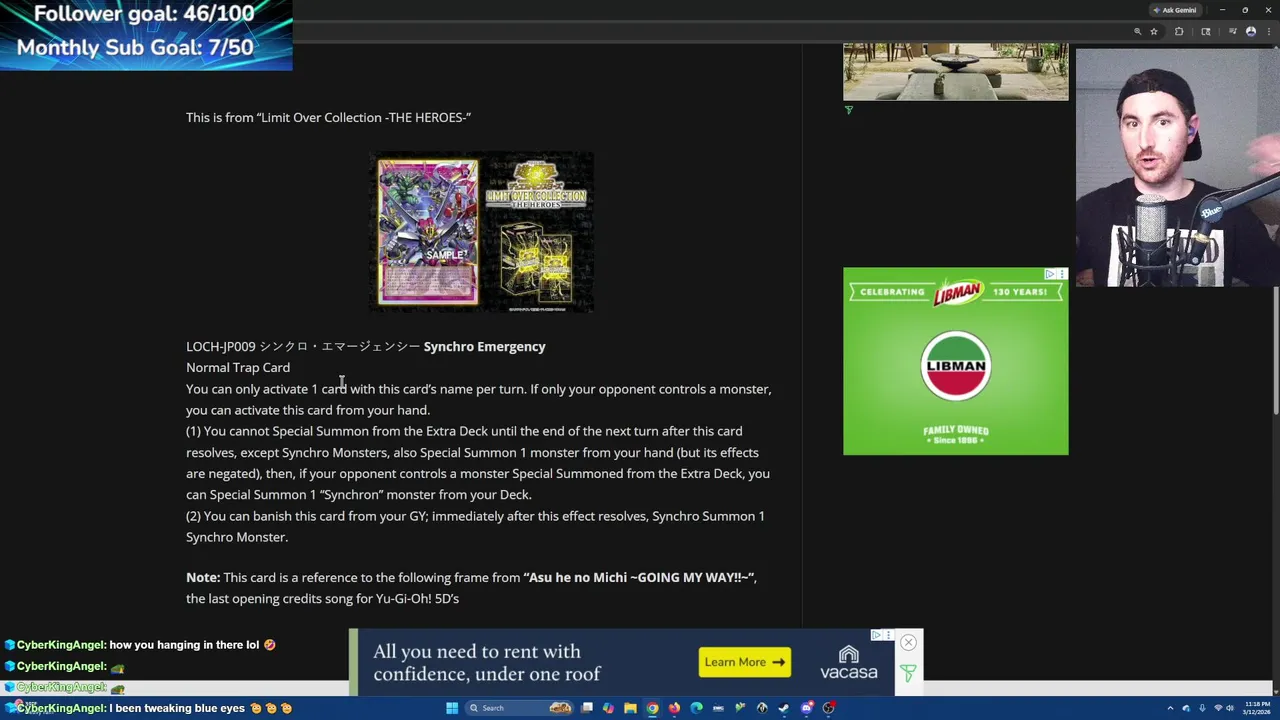1280x720 pixels.
Task: Click the green Freestar icon under the top ad
Action: pos(849,110)
